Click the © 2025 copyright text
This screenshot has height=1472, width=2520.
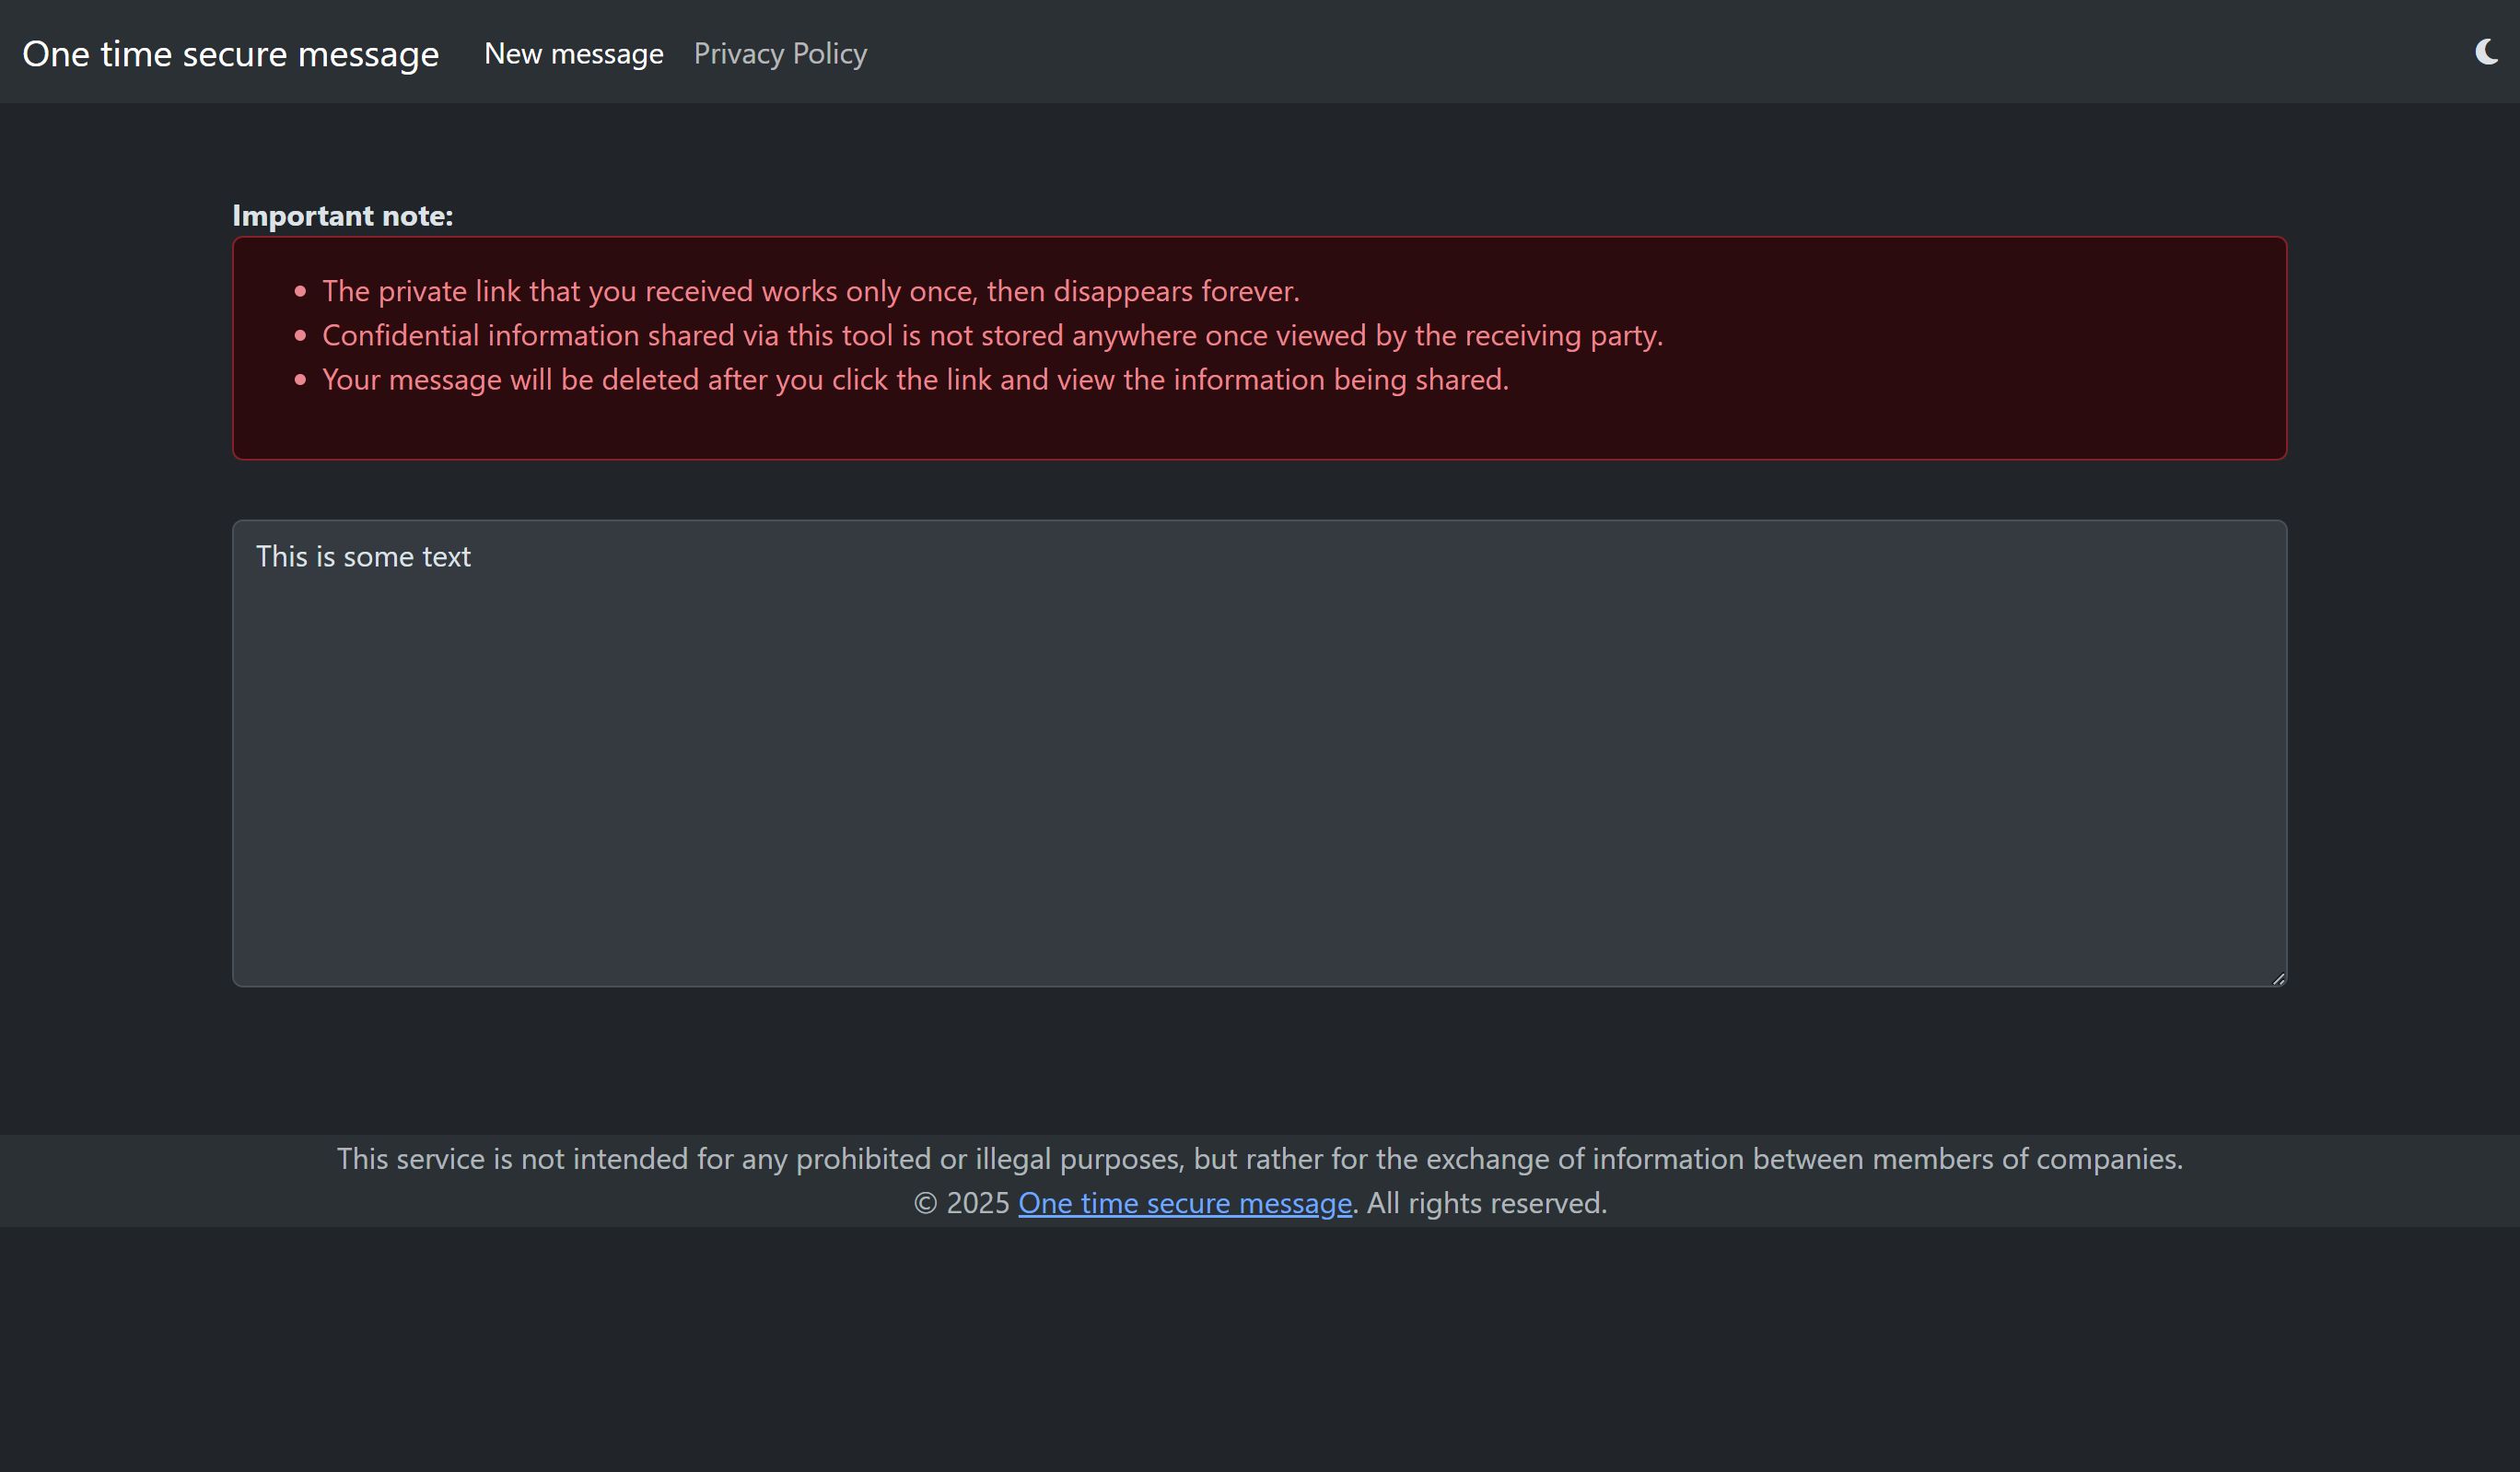[961, 1203]
